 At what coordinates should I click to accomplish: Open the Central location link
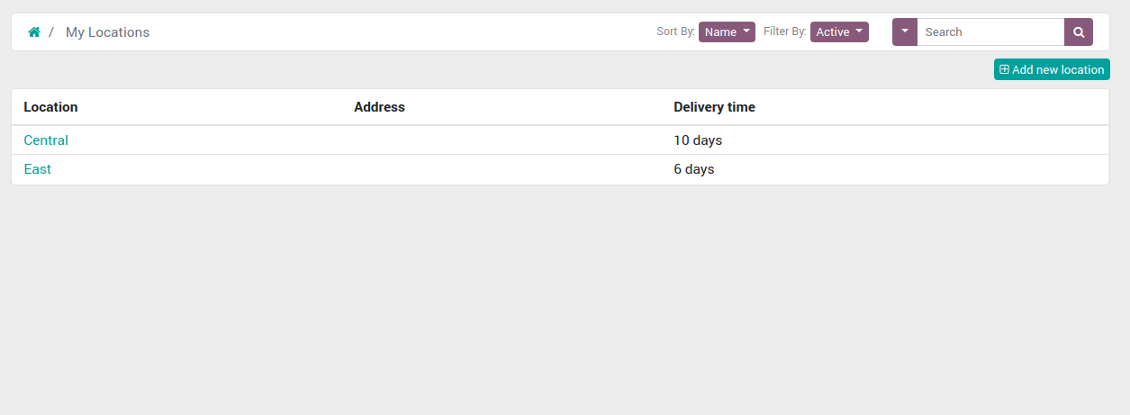click(46, 140)
